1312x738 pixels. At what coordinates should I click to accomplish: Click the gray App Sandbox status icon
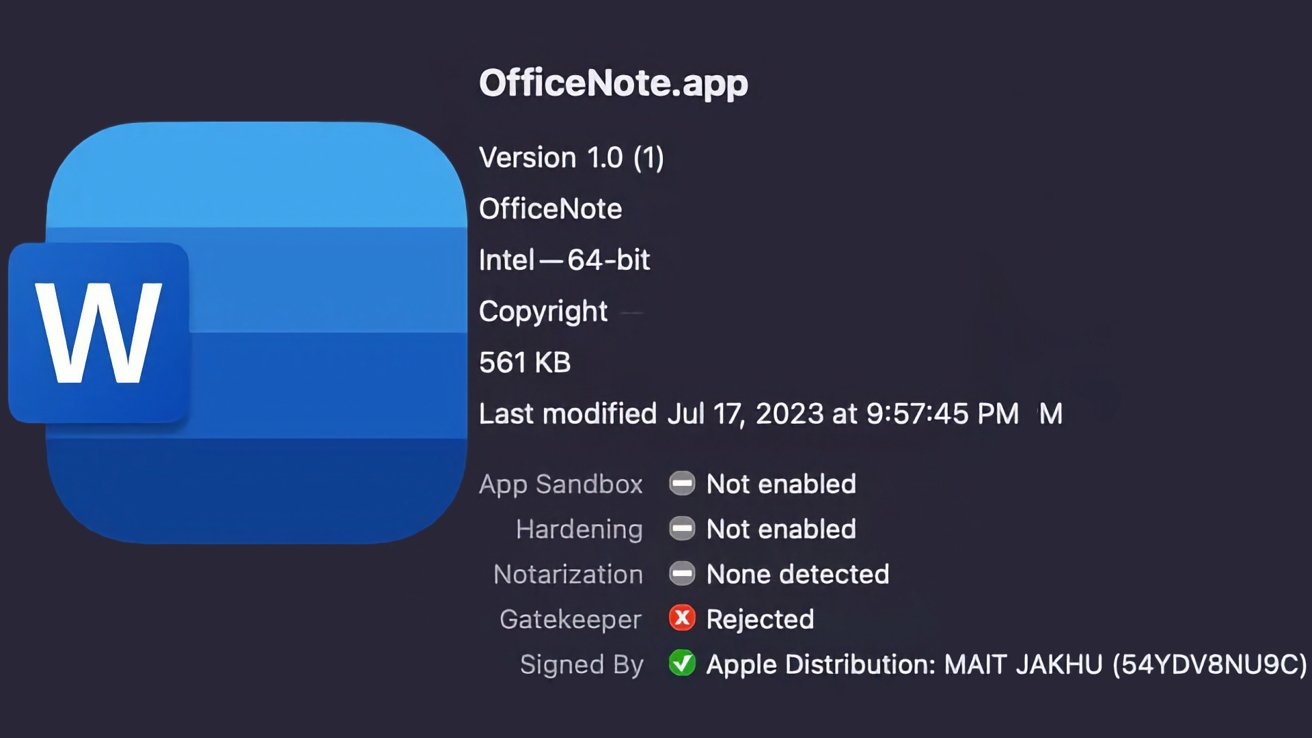[x=682, y=484]
